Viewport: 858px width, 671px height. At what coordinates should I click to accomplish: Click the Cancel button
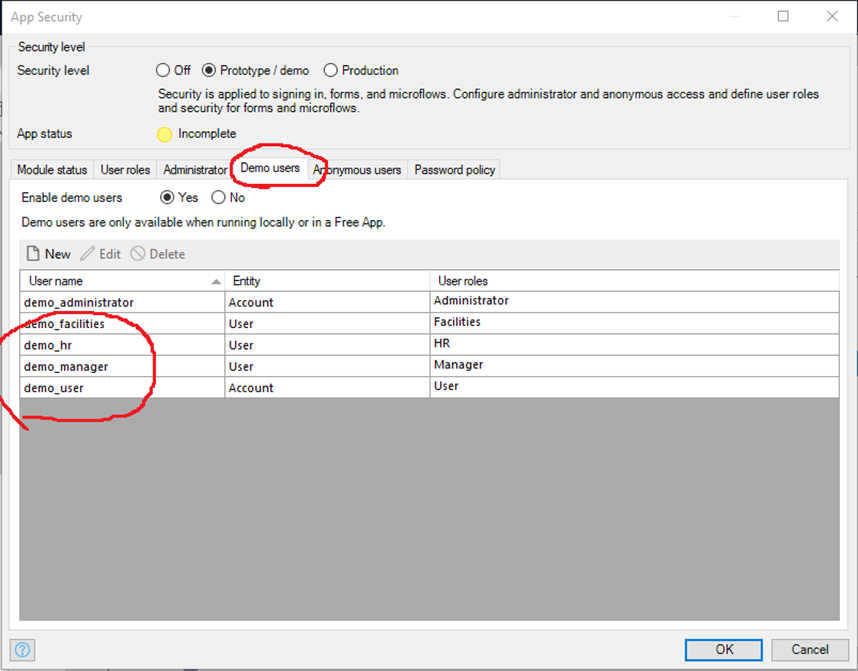[x=809, y=650]
